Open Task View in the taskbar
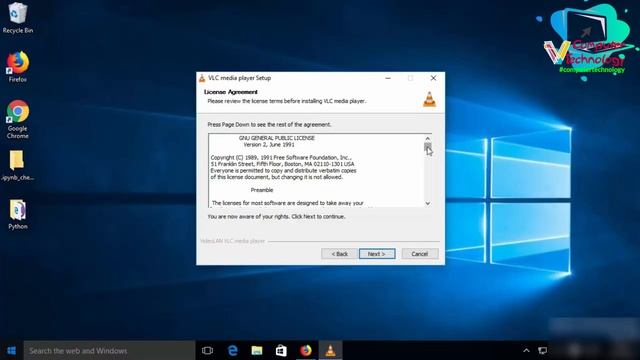 pyautogui.click(x=207, y=351)
